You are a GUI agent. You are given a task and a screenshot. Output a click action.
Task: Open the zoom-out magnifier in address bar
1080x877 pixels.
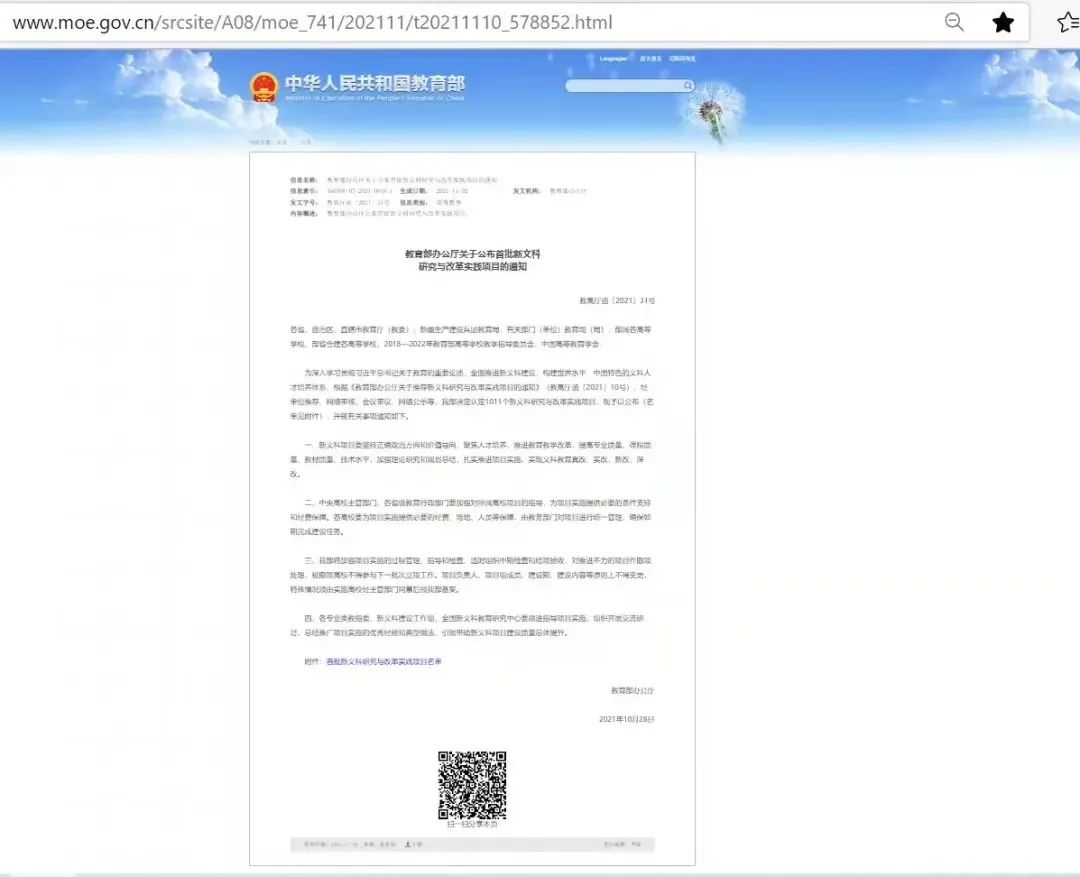[954, 22]
